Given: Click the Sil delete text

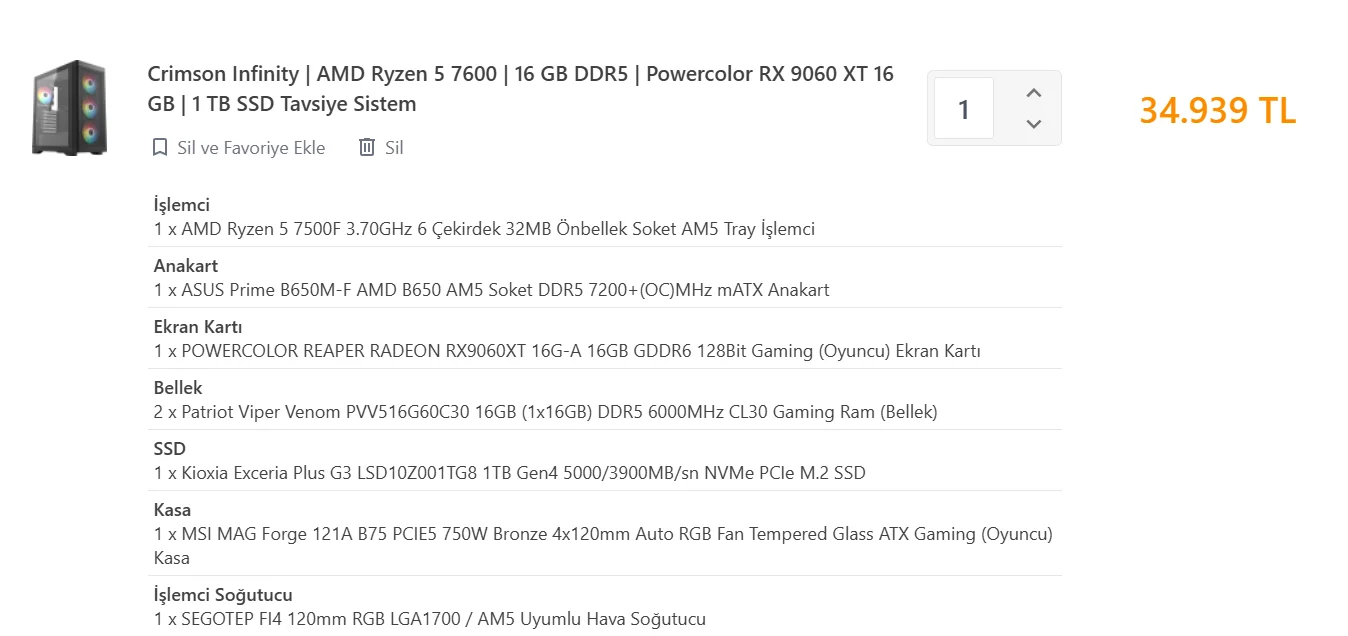Looking at the screenshot, I should click(x=394, y=148).
